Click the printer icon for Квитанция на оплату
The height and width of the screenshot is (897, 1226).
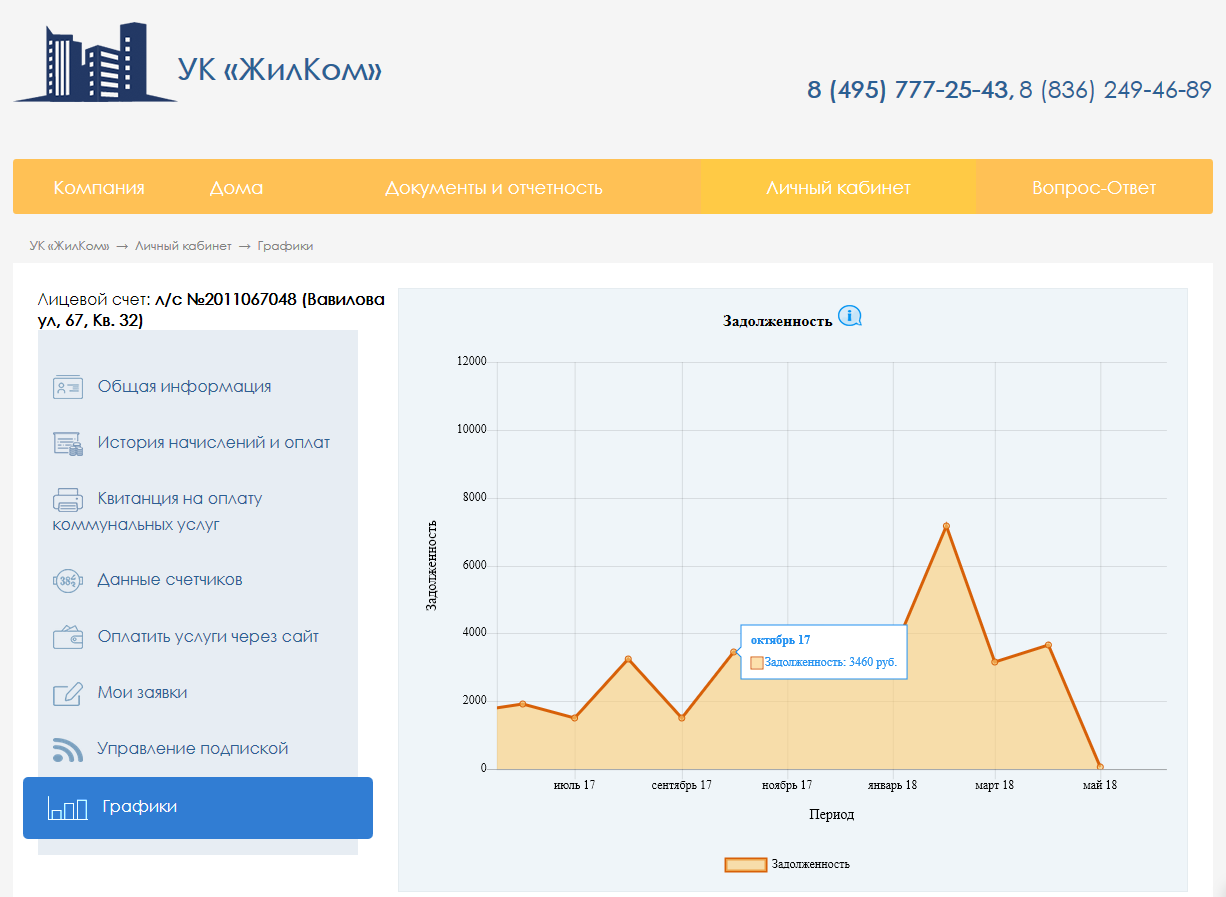[68, 499]
